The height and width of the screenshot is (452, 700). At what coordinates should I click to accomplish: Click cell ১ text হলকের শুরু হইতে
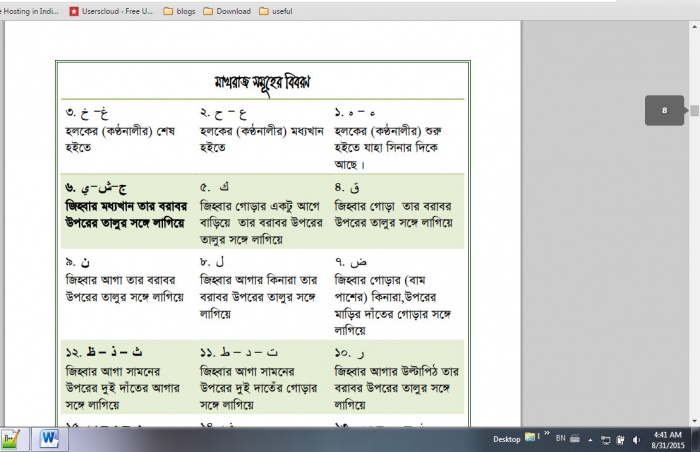coord(388,147)
